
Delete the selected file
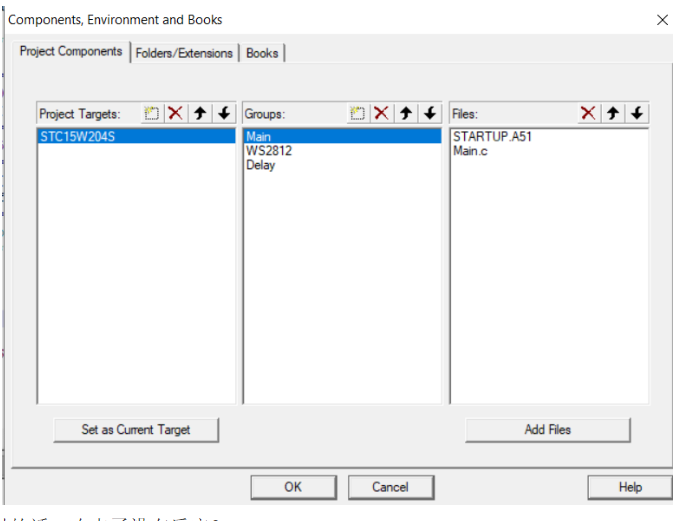(588, 113)
